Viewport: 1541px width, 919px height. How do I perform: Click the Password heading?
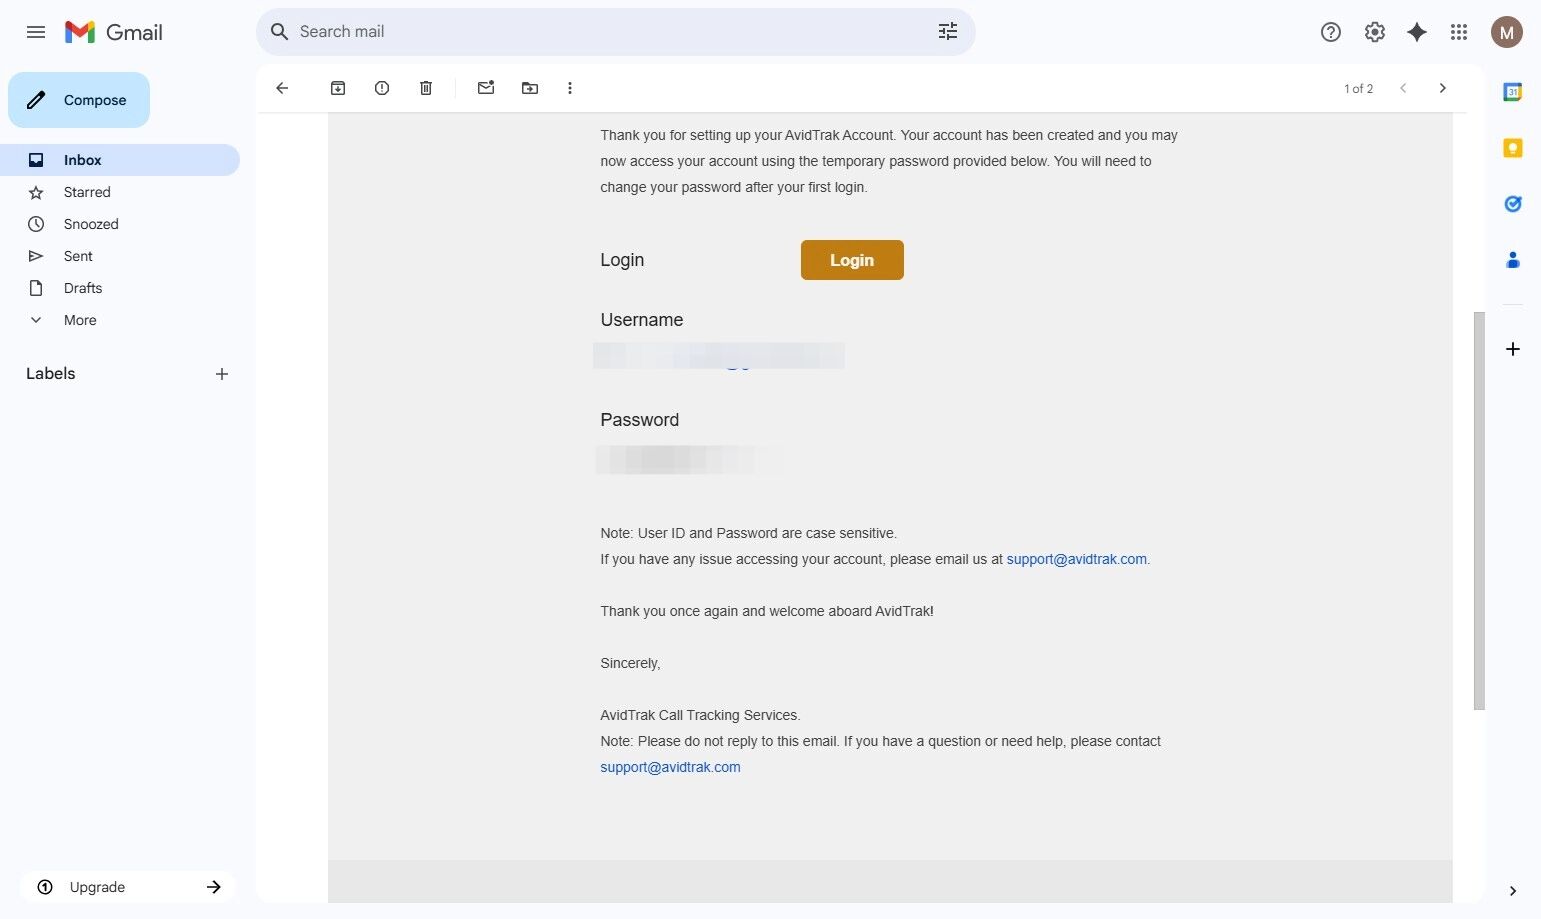[640, 420]
